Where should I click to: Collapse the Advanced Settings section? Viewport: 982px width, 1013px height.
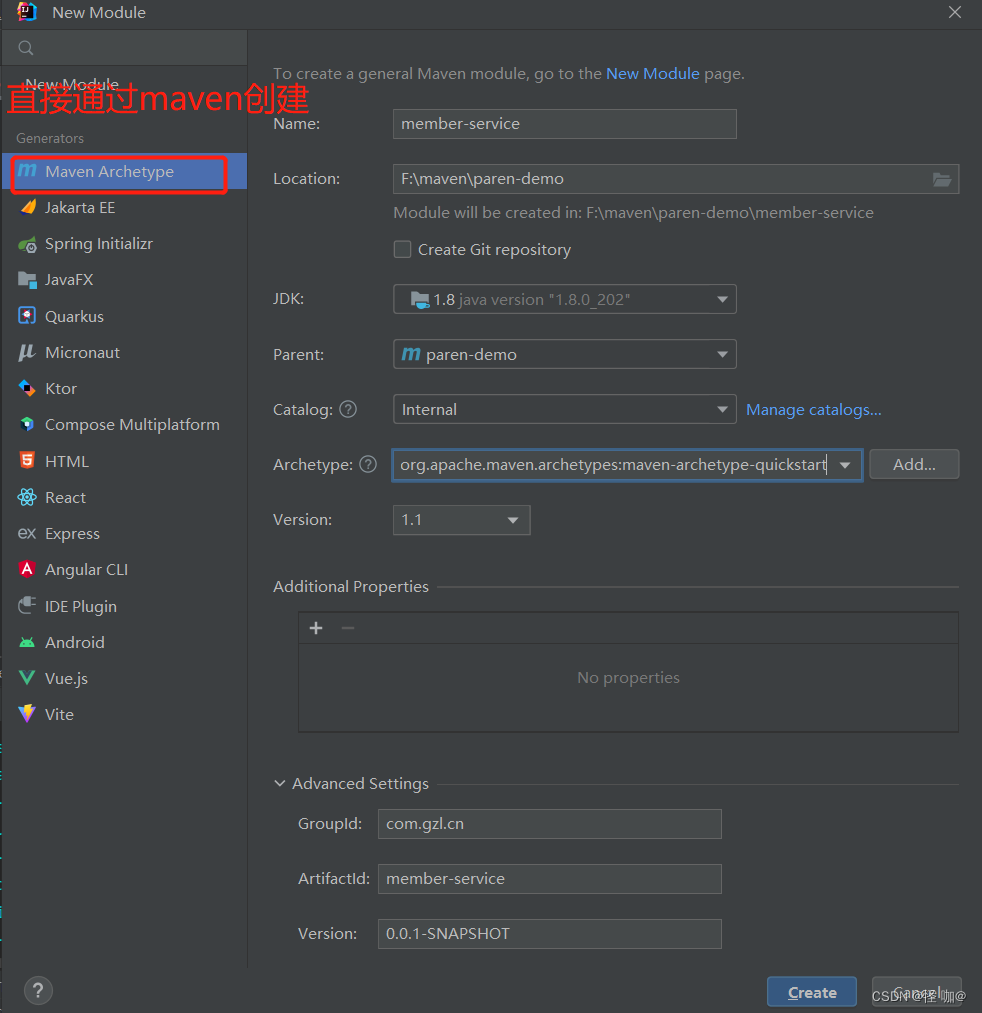(x=280, y=783)
